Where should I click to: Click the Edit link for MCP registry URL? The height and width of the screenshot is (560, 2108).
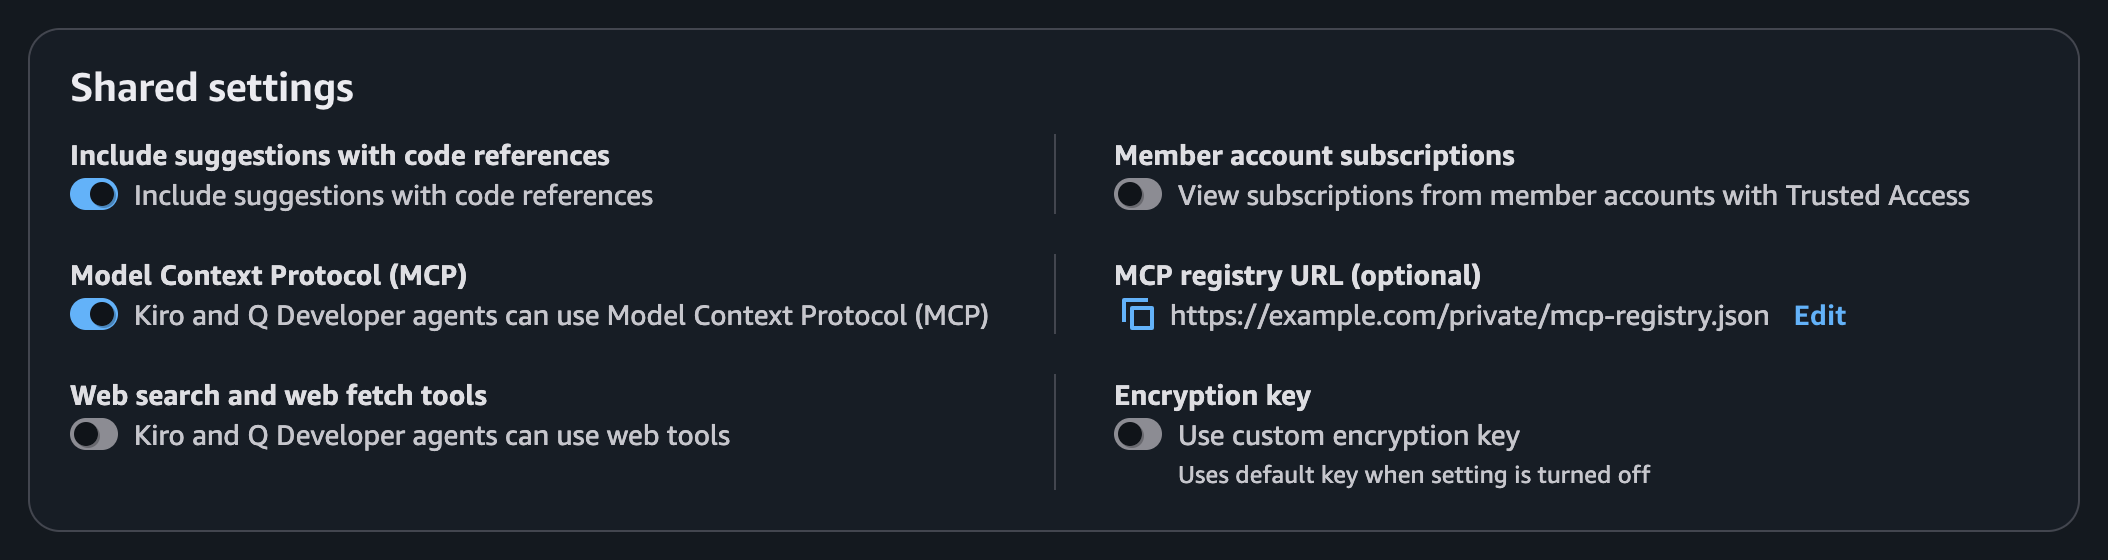click(x=1819, y=316)
